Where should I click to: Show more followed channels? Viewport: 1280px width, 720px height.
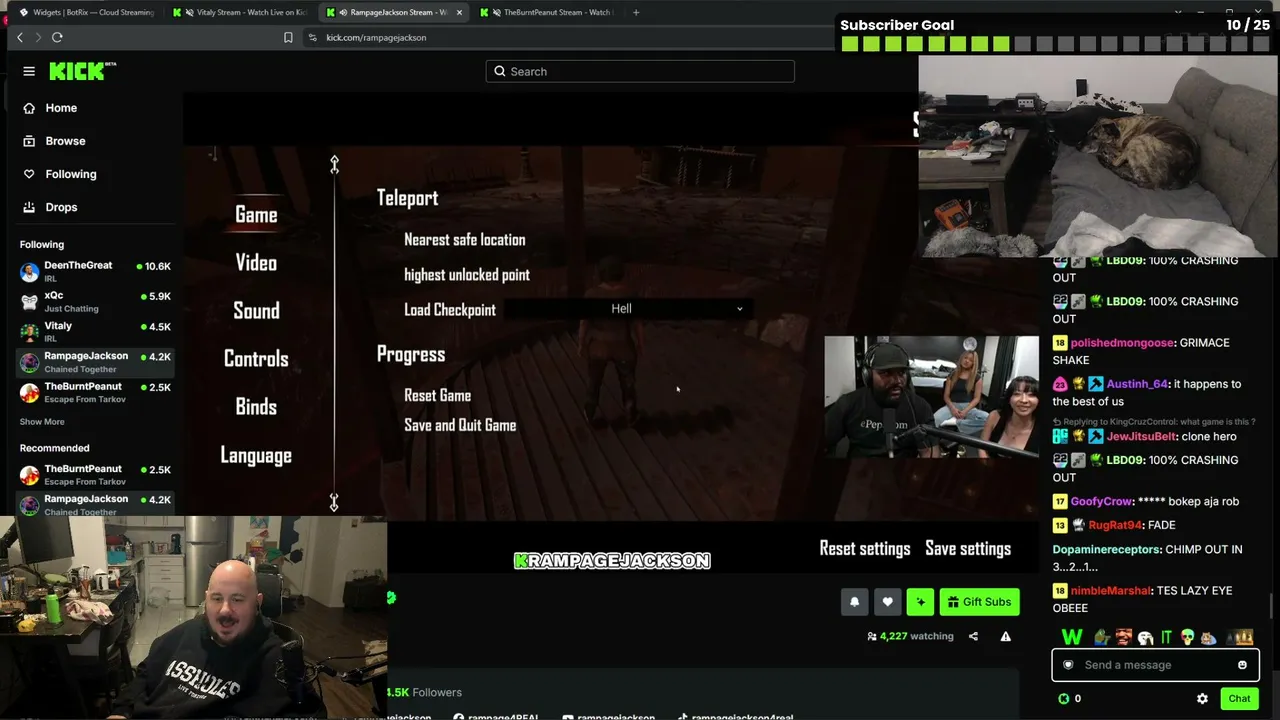click(x=42, y=422)
